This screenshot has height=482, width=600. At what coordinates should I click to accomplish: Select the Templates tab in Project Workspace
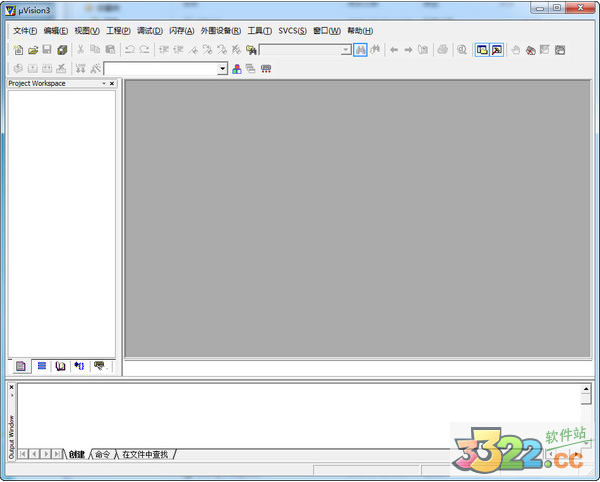click(x=99, y=366)
